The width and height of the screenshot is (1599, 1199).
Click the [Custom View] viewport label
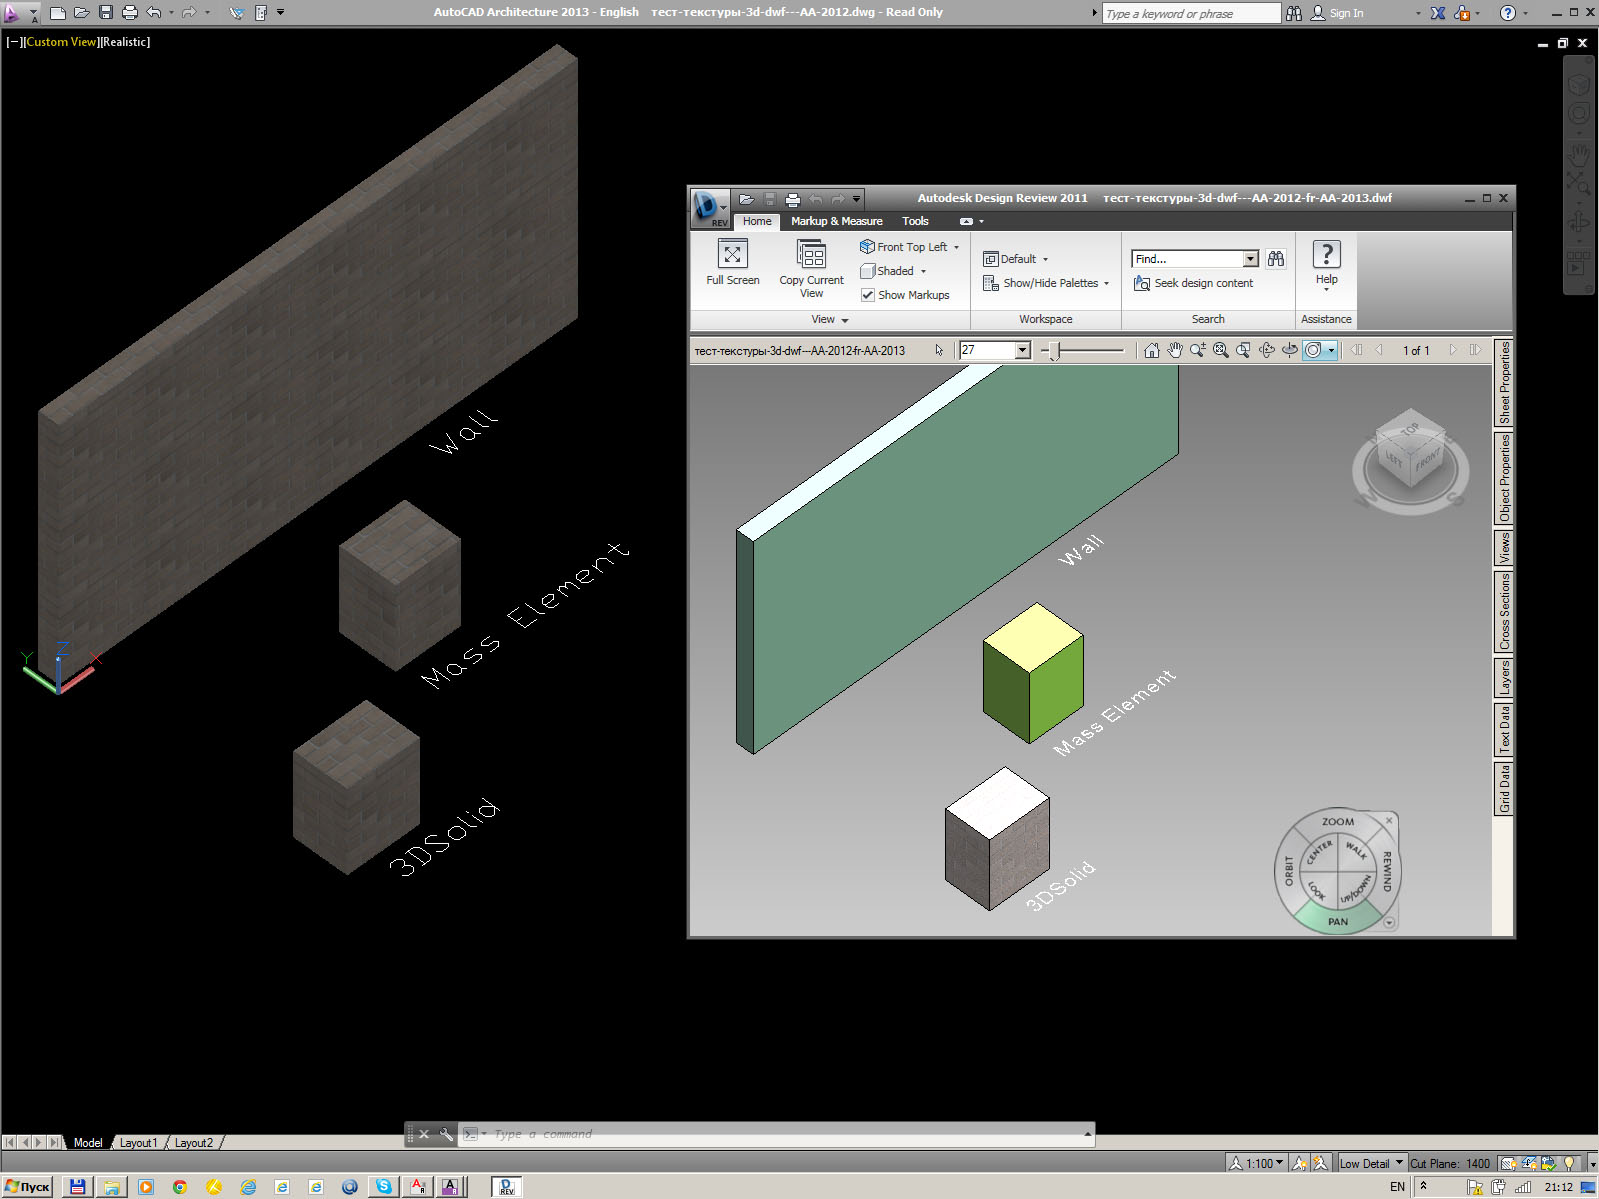point(61,42)
